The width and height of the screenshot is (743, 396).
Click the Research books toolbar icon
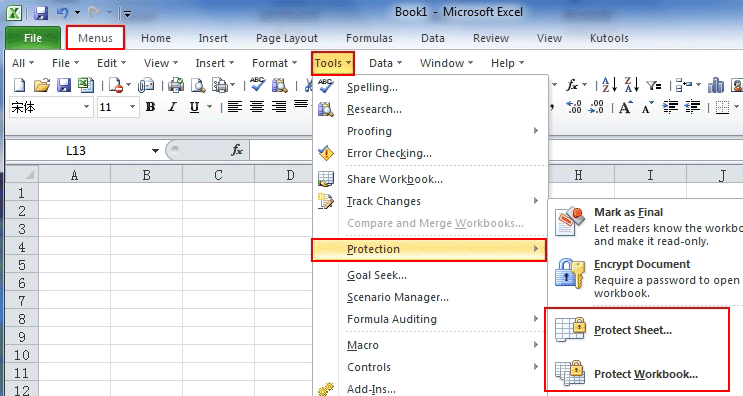[280, 86]
